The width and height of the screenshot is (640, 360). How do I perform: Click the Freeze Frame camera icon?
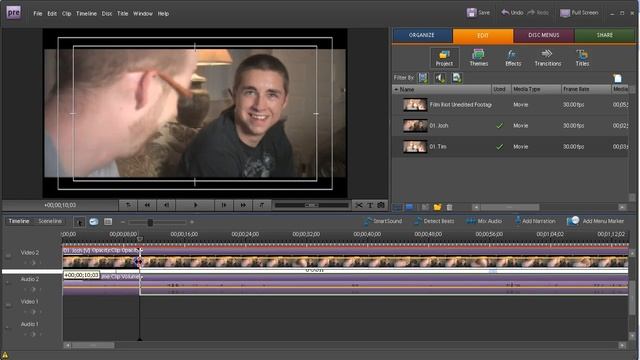click(381, 205)
